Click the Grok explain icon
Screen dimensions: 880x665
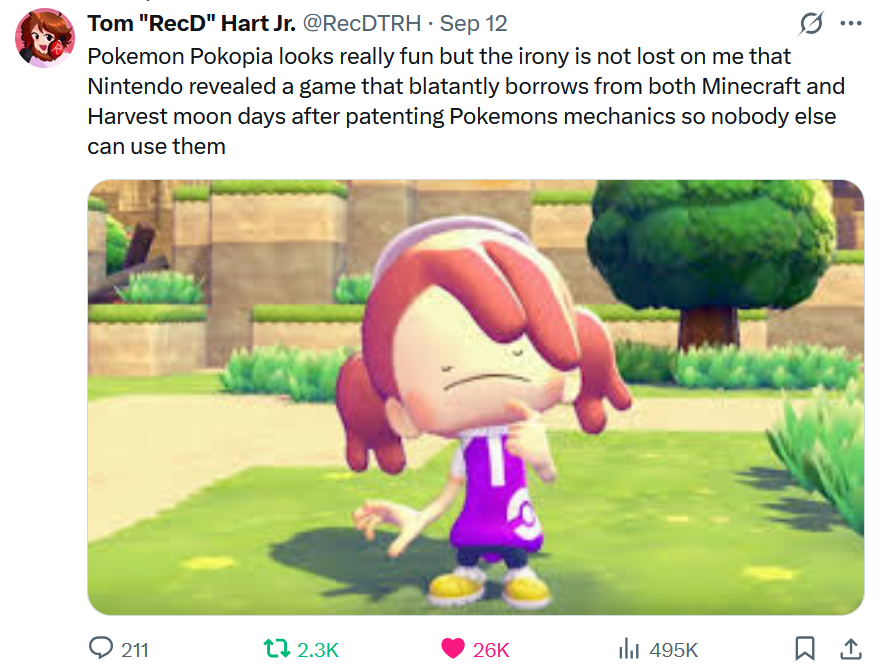point(811,23)
